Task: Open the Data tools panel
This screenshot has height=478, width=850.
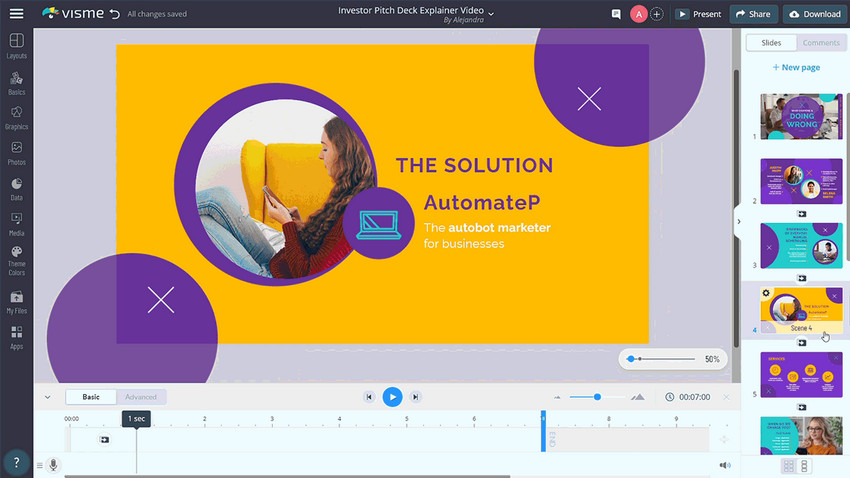Action: click(x=16, y=188)
